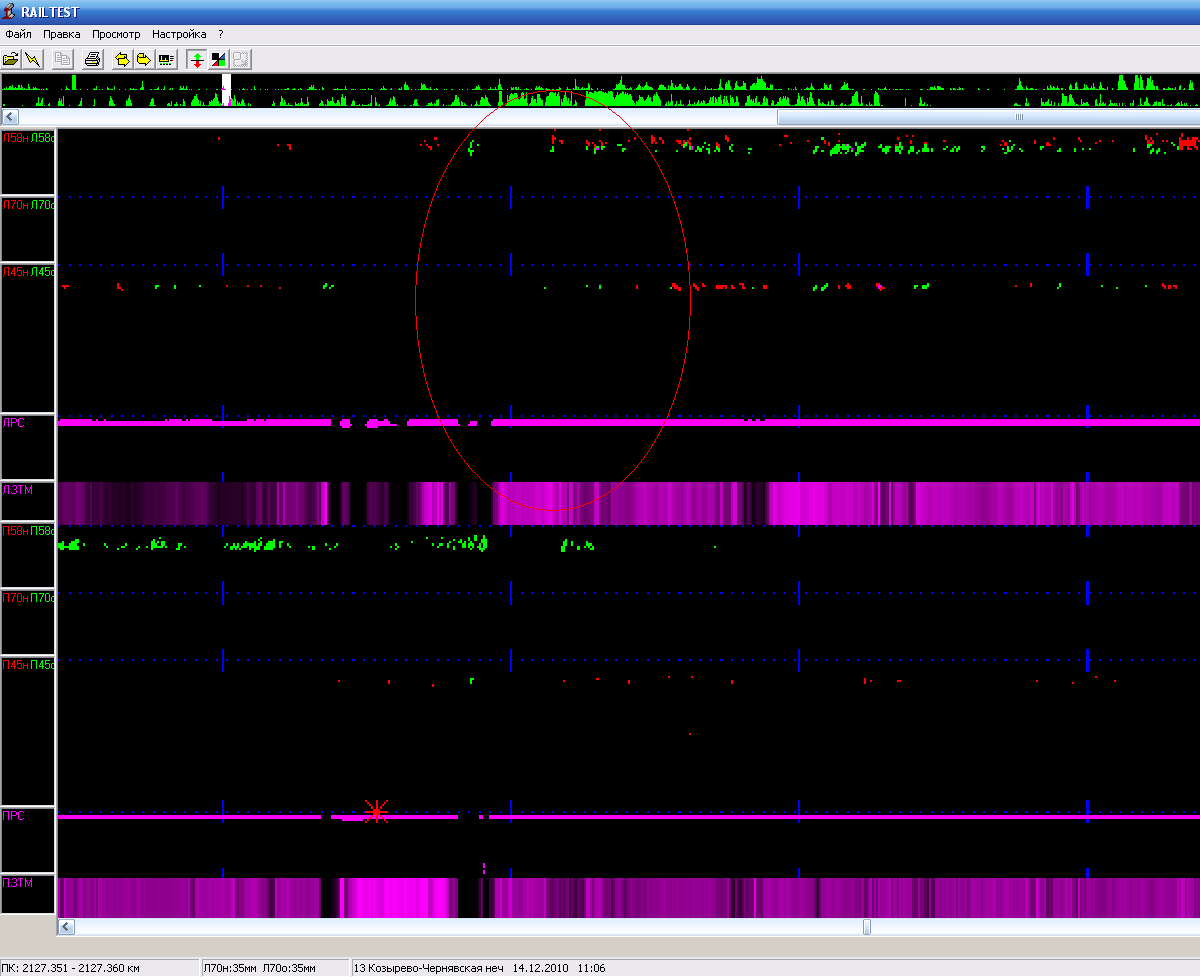Image resolution: width=1200 pixels, height=977 pixels.
Task: Click the yellow double-arrow navigation icon
Action: [123, 59]
